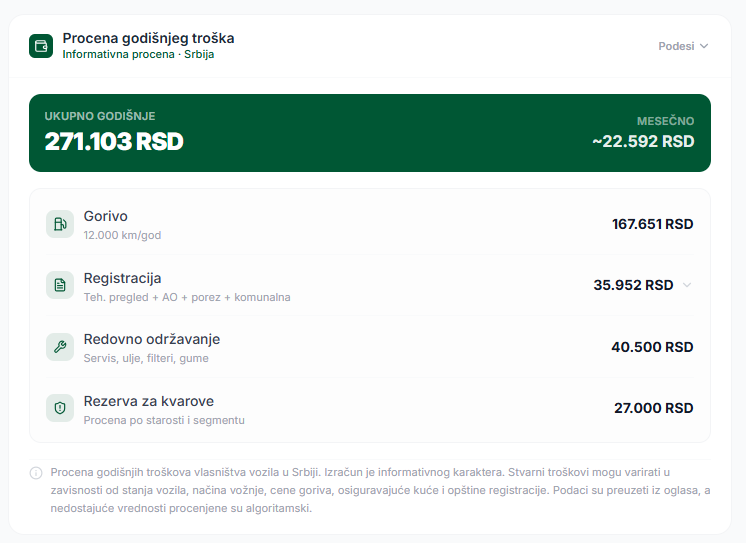Viewport: 746px width, 543px height.
Task: Click the Procena godišnjeg troška heading
Action: [x=148, y=38]
